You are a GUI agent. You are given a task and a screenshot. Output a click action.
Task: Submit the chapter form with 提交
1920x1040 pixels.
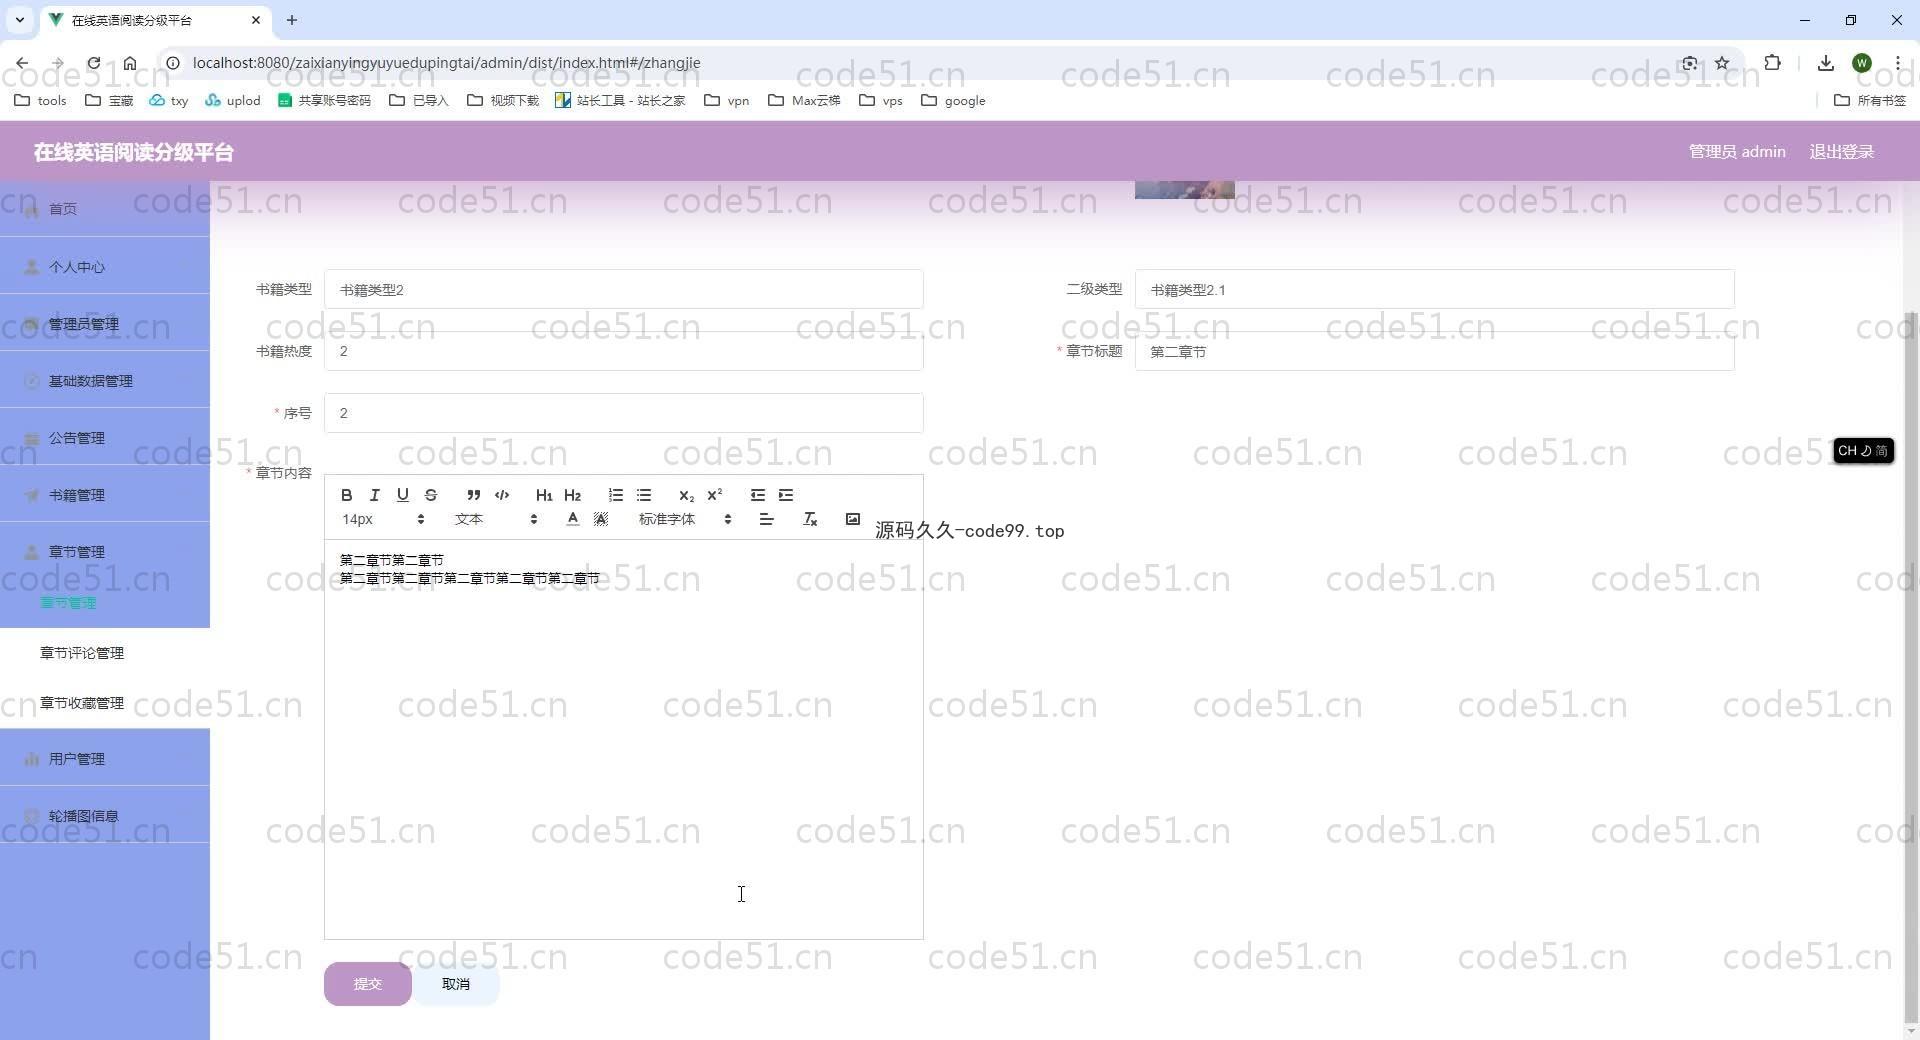coord(367,984)
